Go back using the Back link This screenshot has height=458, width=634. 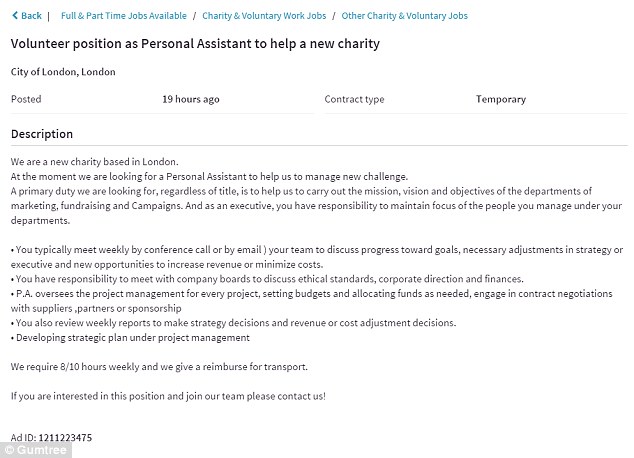click(30, 16)
